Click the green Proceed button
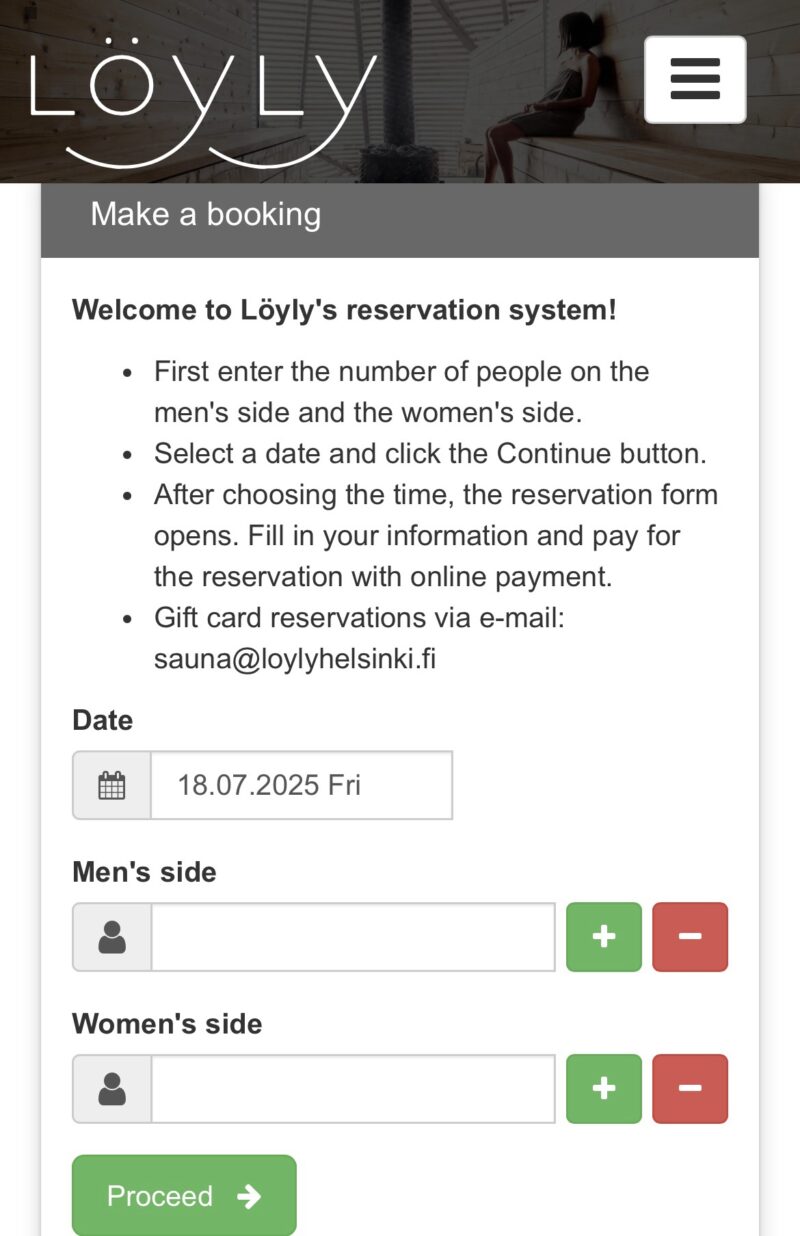Viewport: 800px width, 1236px height. [184, 1195]
